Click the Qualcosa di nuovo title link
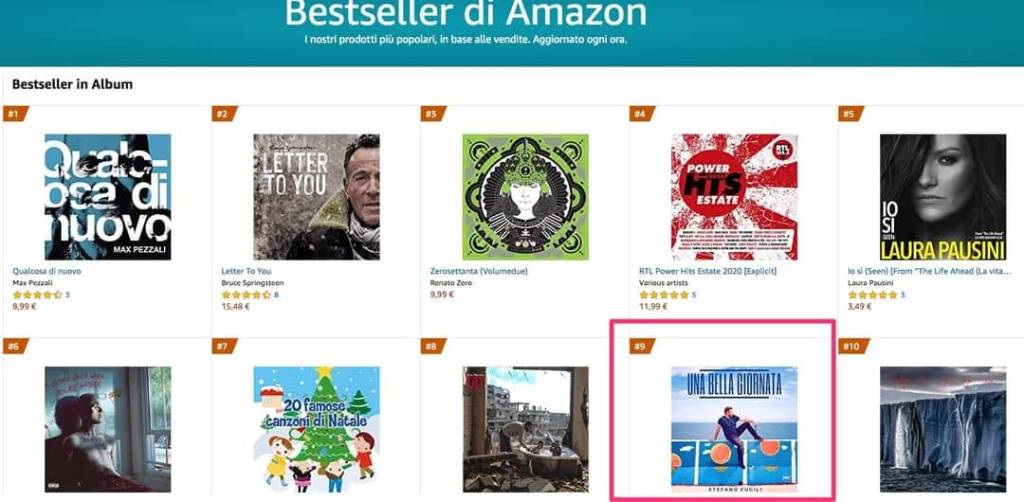1024x502 pixels. click(x=47, y=271)
